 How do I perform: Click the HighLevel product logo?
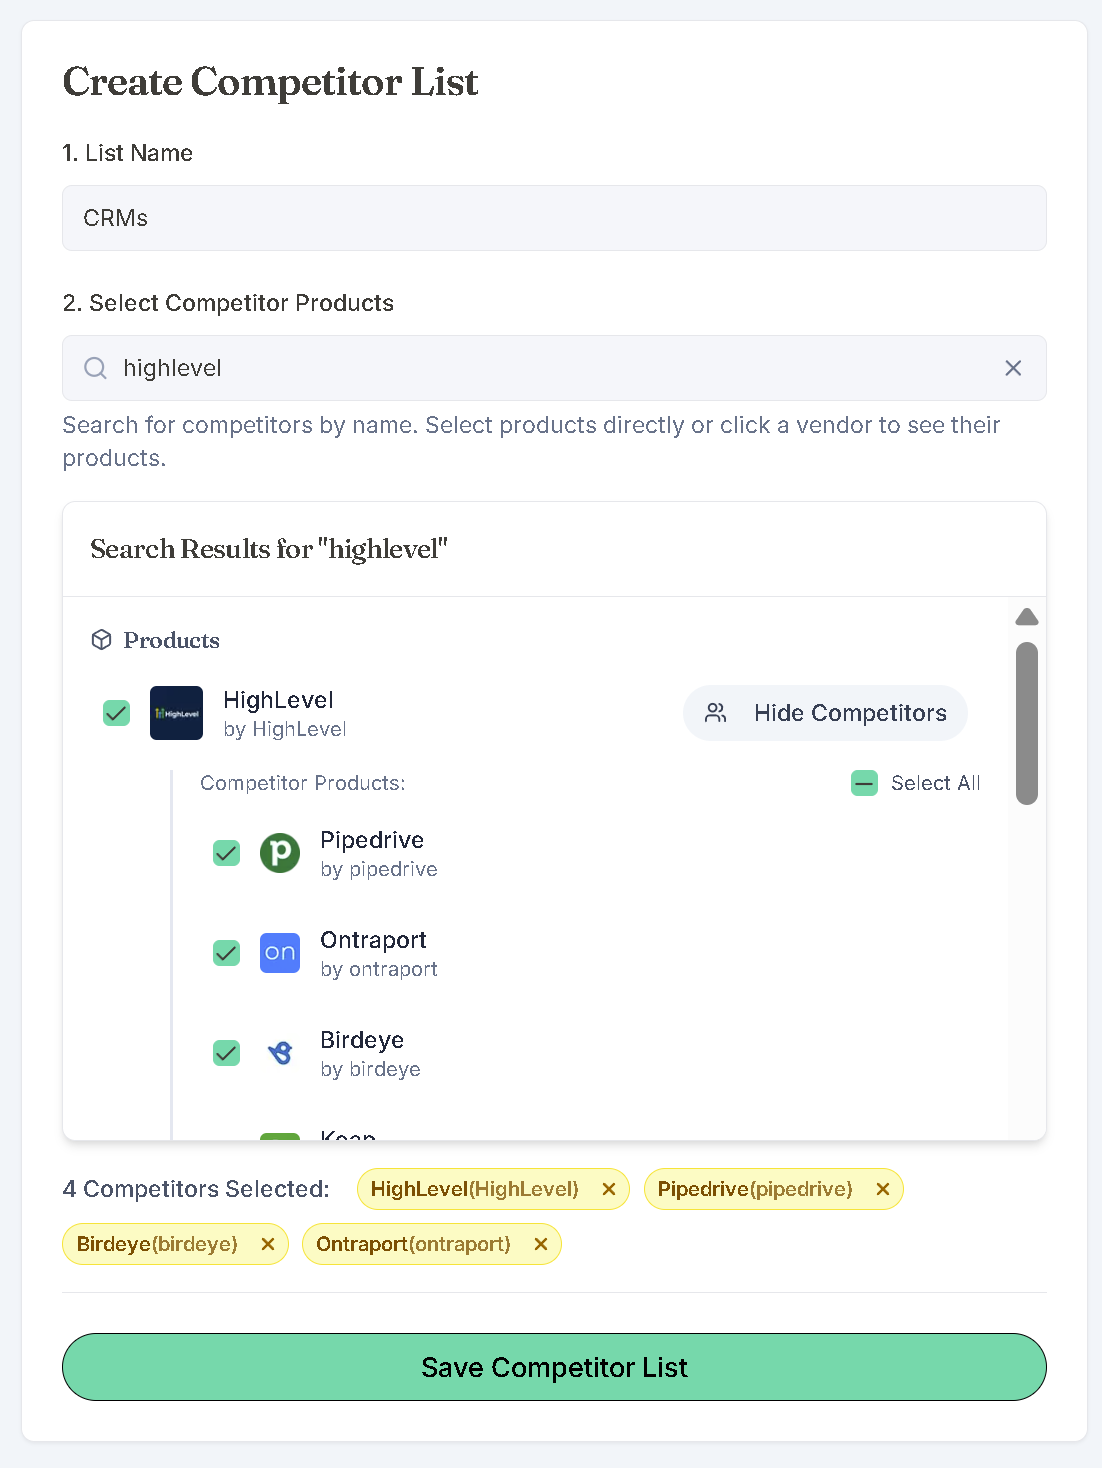(176, 713)
